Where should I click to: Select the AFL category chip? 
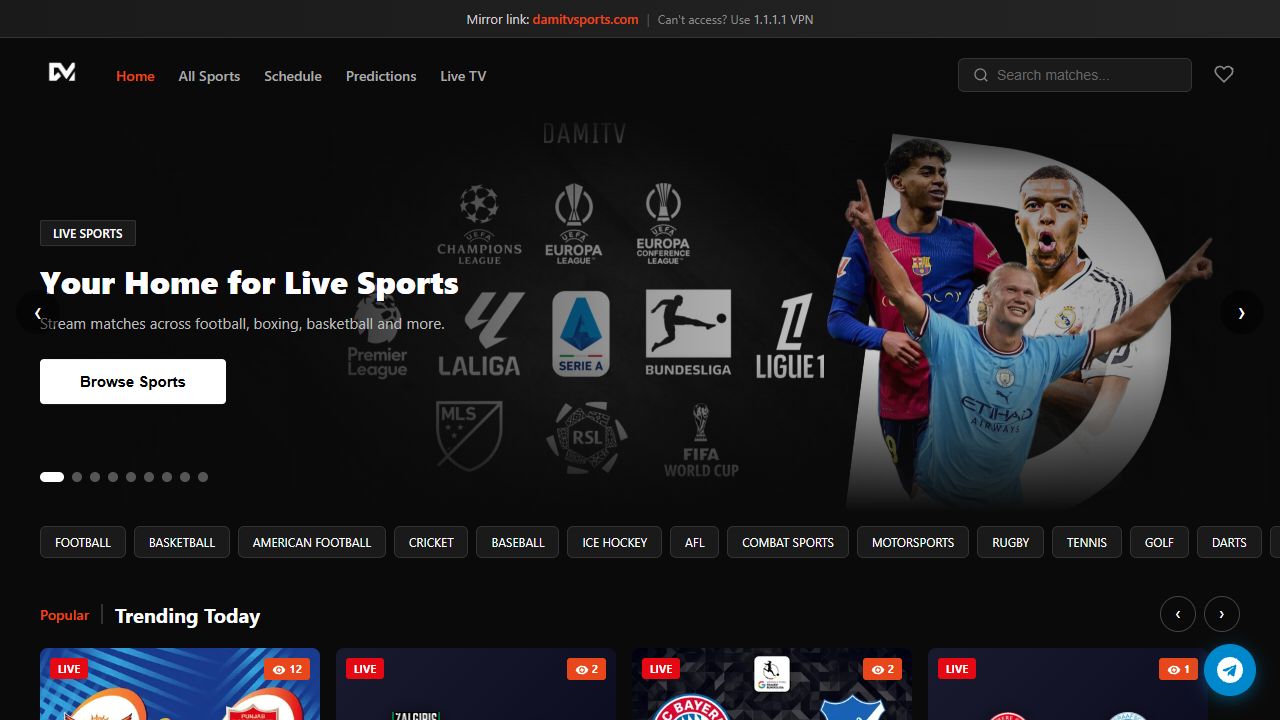click(x=695, y=542)
